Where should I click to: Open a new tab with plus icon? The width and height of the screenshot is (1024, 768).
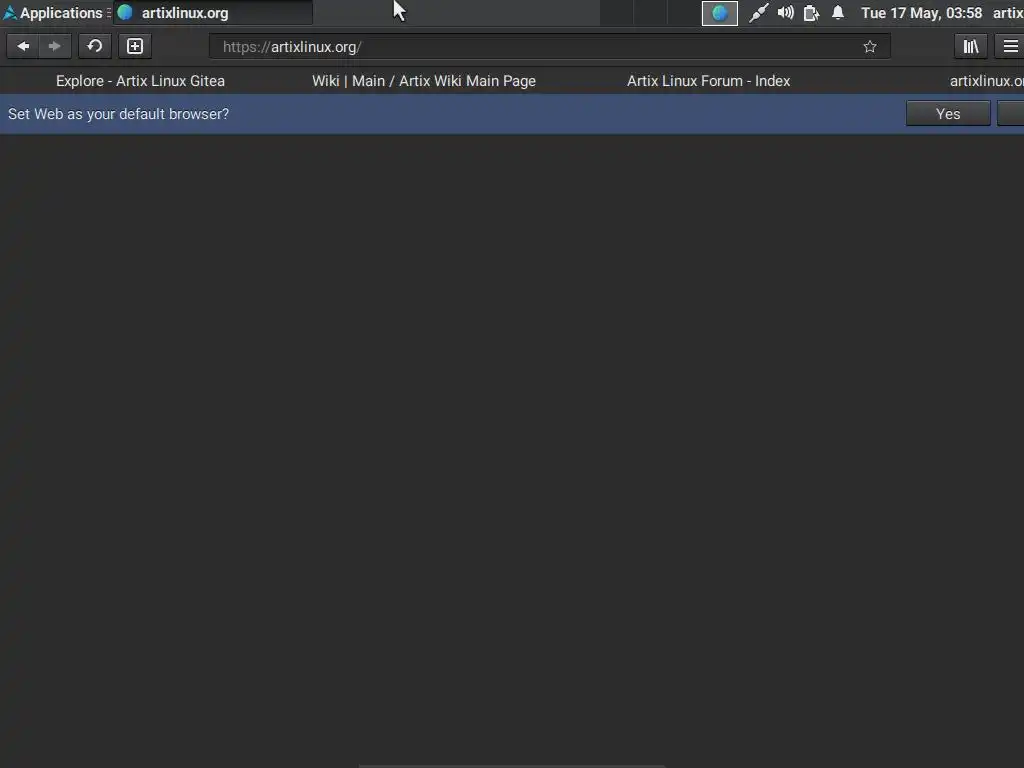(135, 46)
